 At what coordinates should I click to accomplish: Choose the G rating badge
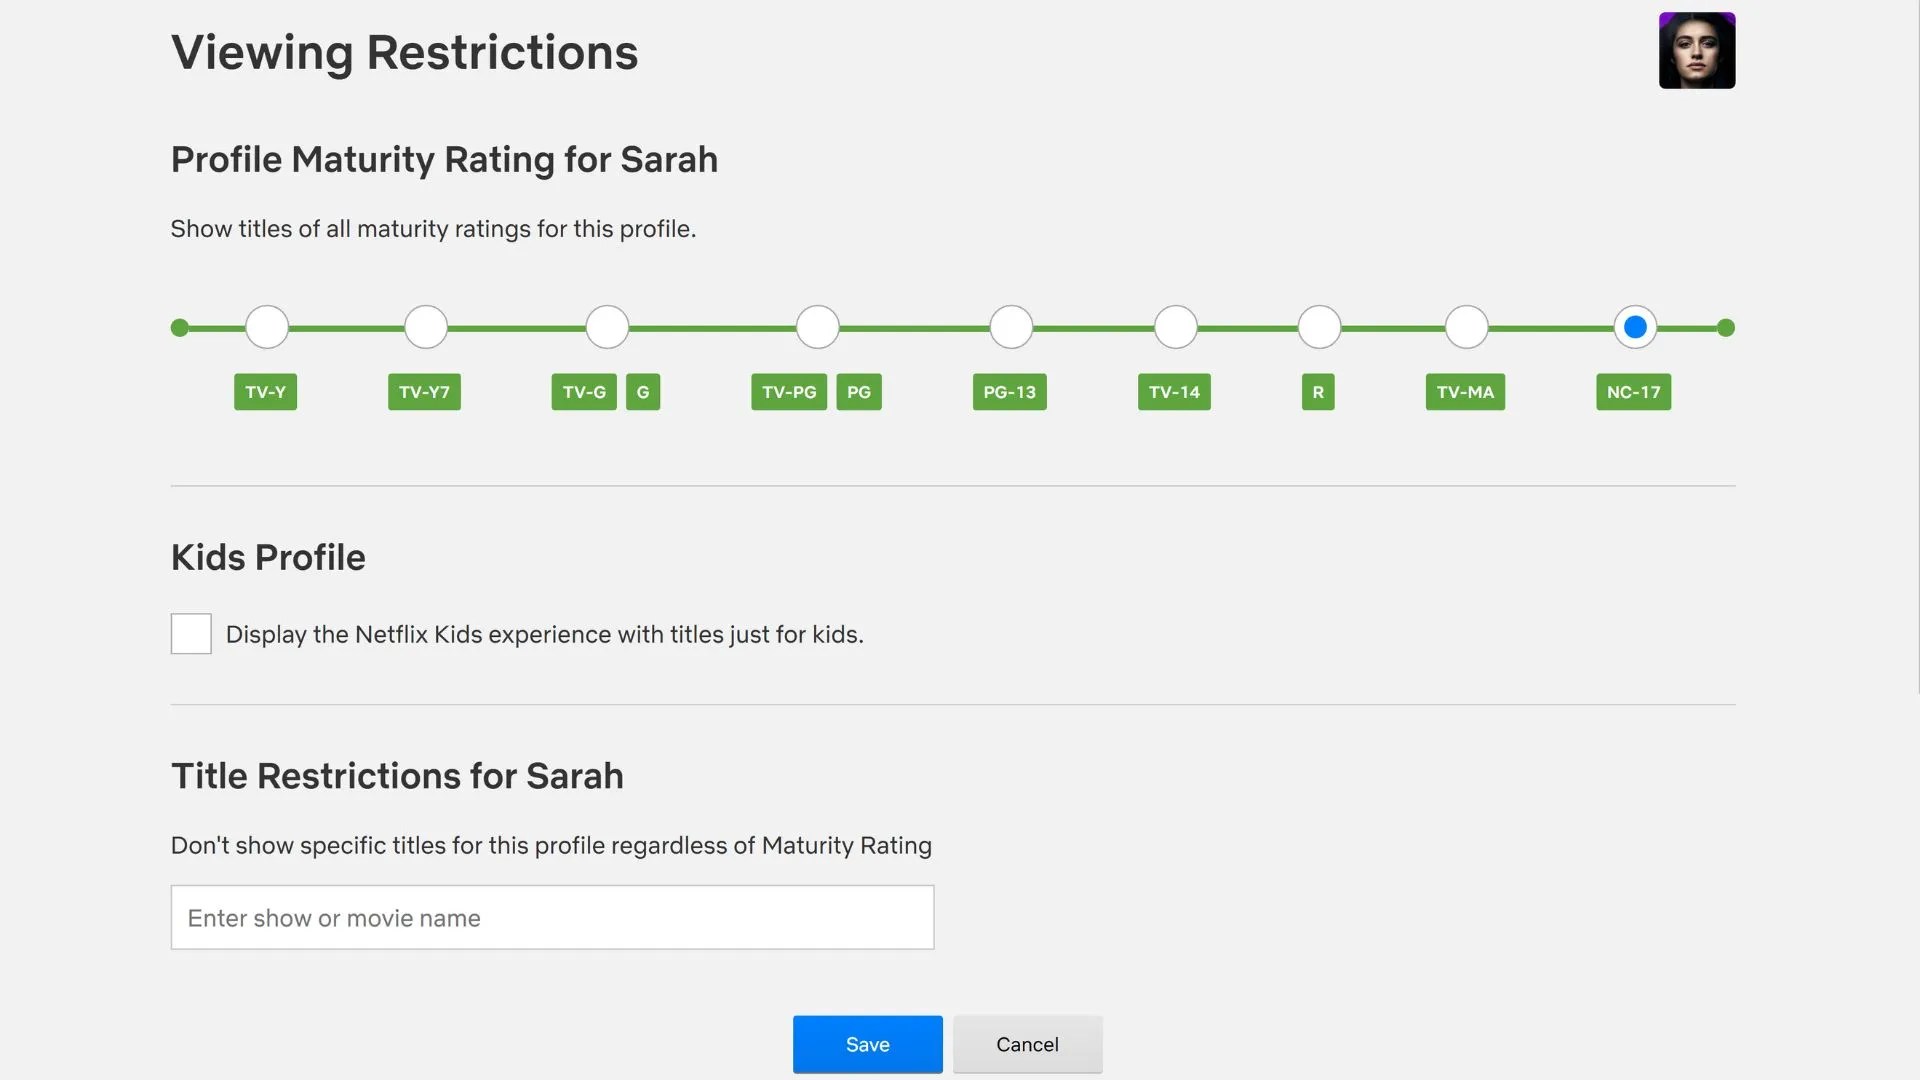tap(643, 392)
